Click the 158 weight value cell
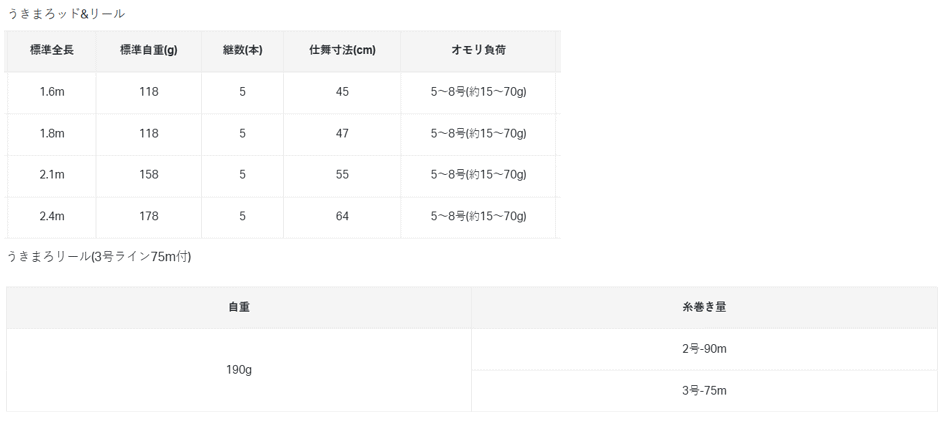The image size is (950, 428). coord(149,175)
